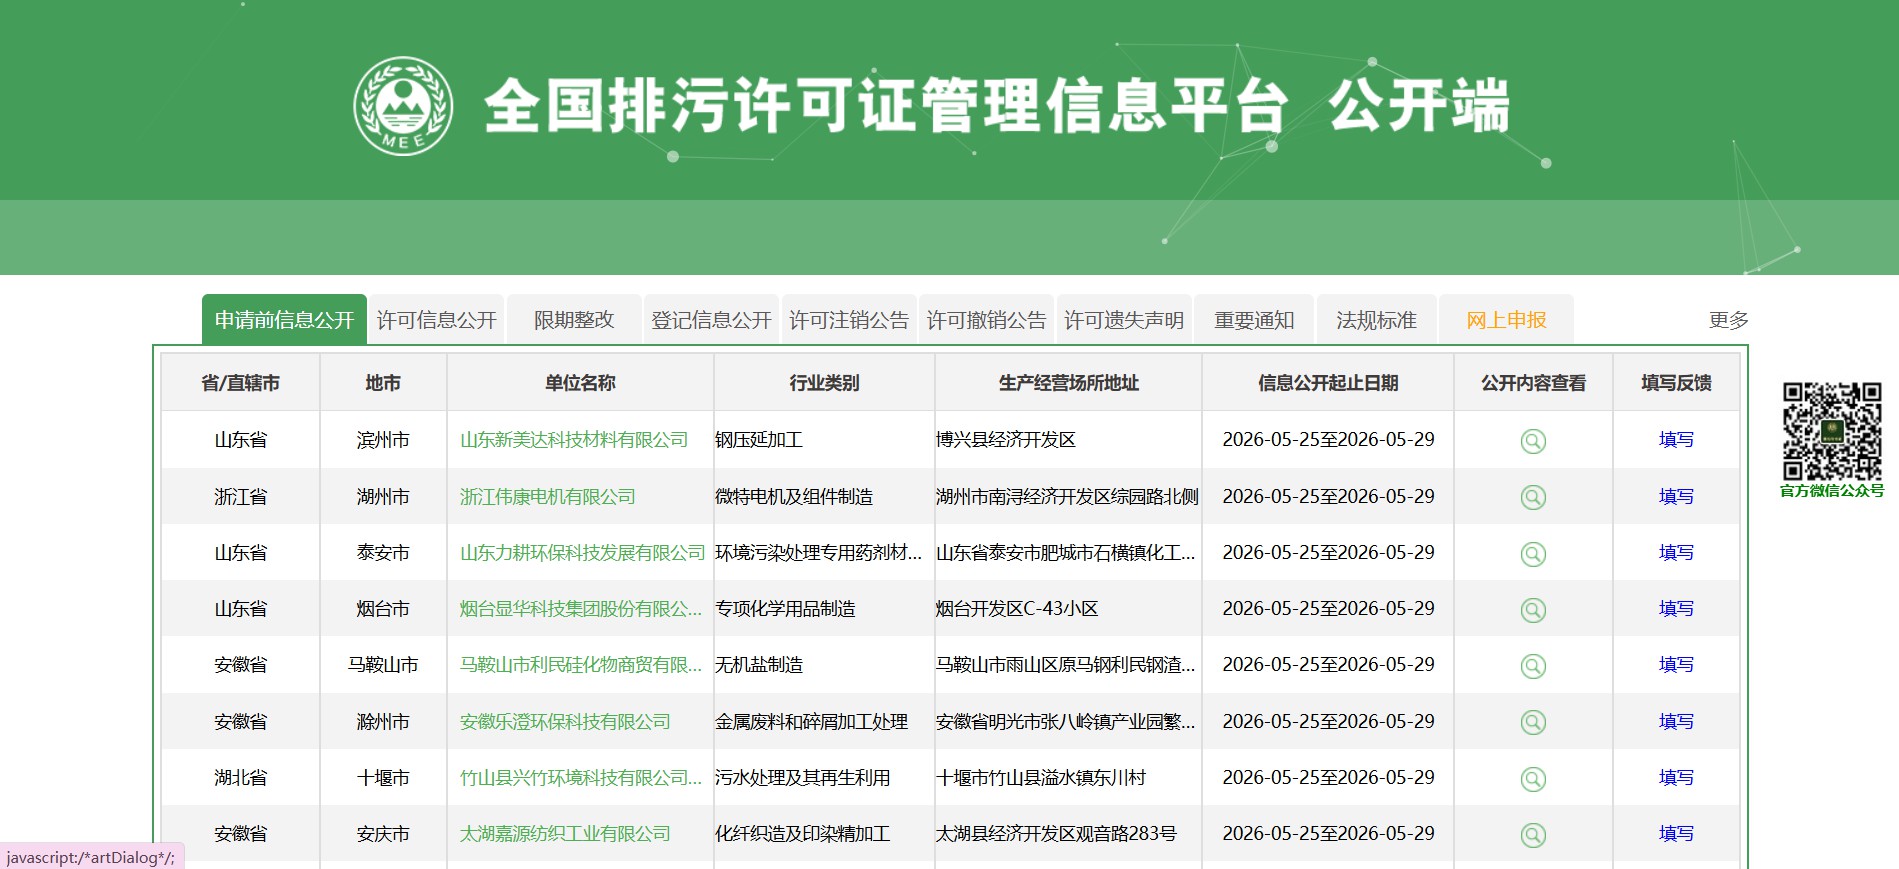Click the 湖州市 city cell
The width and height of the screenshot is (1899, 869).
(383, 497)
